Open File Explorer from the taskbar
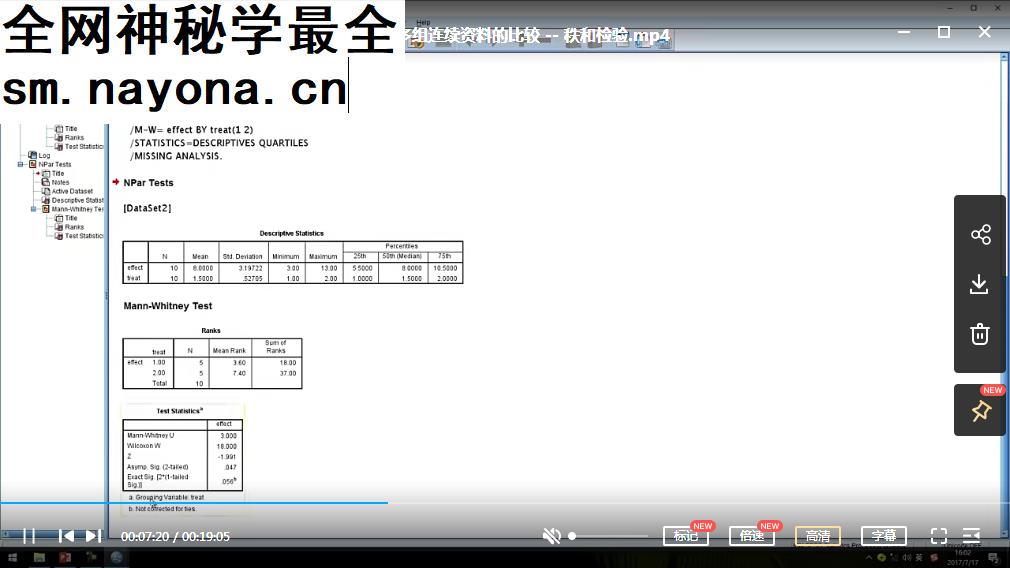This screenshot has width=1010, height=568. [39, 558]
